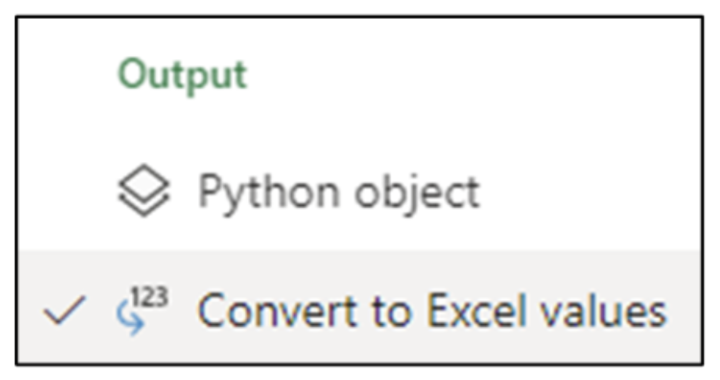Click the blue curved arrow with 123

pos(141,310)
